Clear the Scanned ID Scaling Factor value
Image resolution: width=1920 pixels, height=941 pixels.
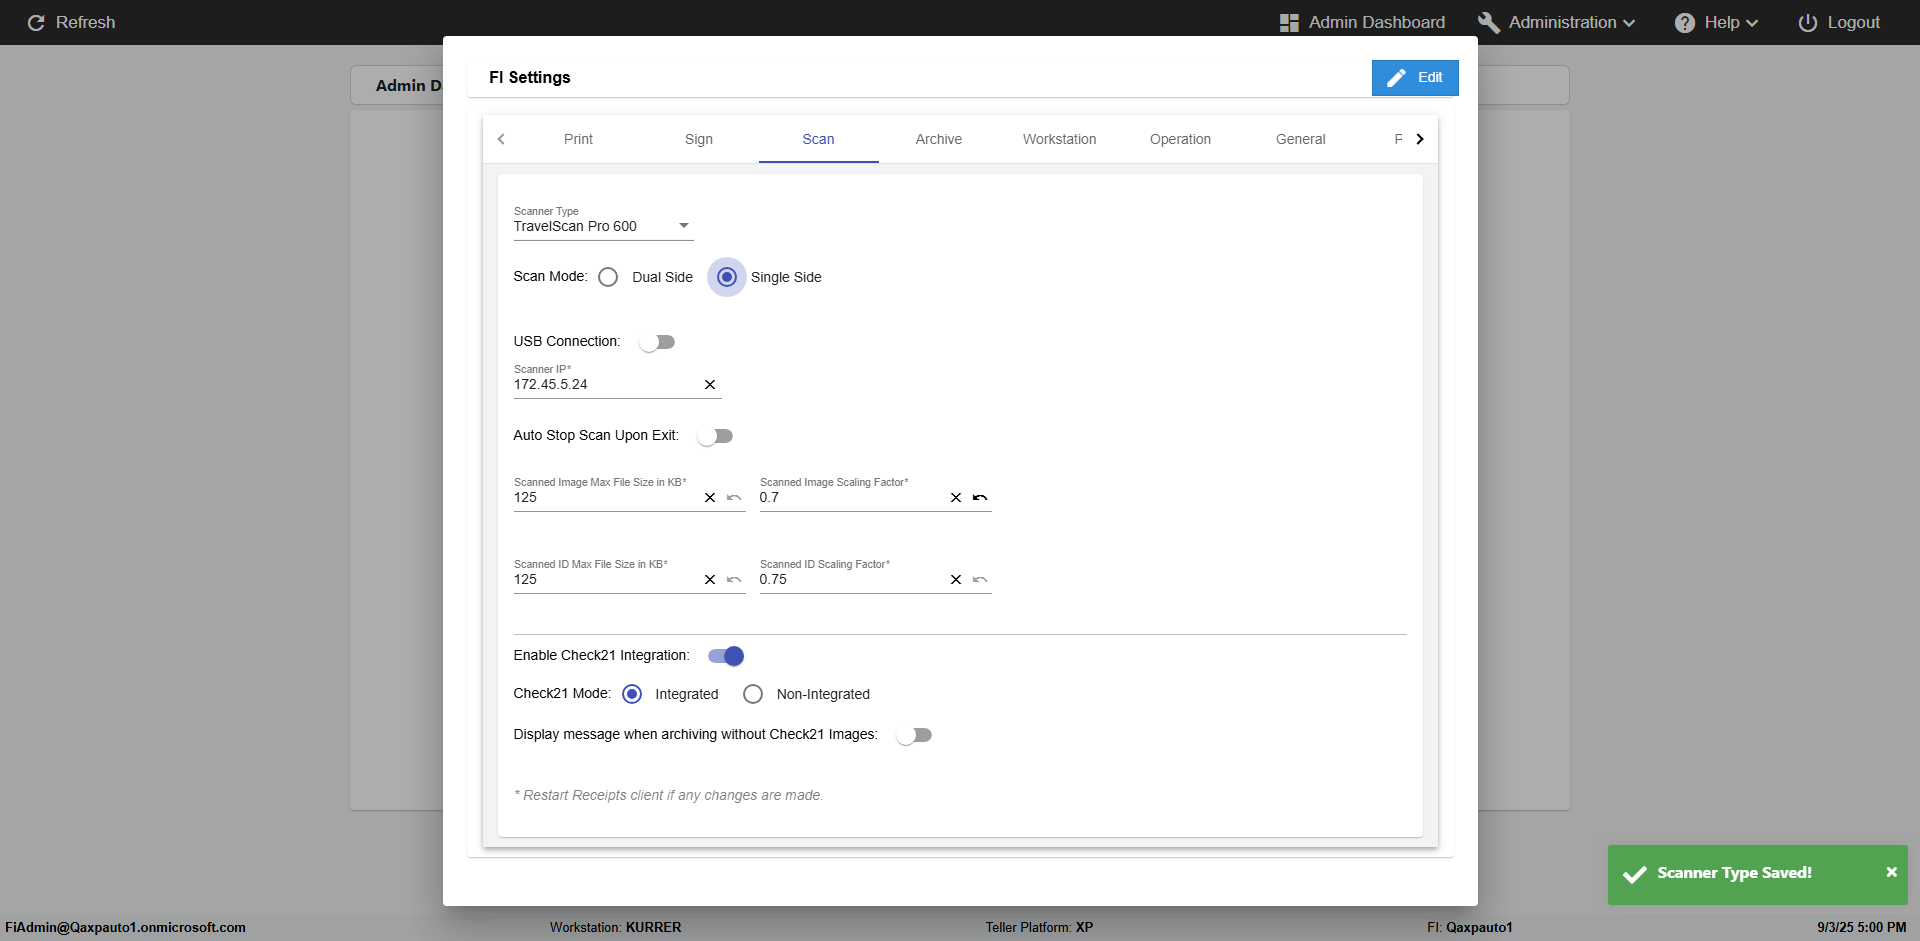coord(956,580)
